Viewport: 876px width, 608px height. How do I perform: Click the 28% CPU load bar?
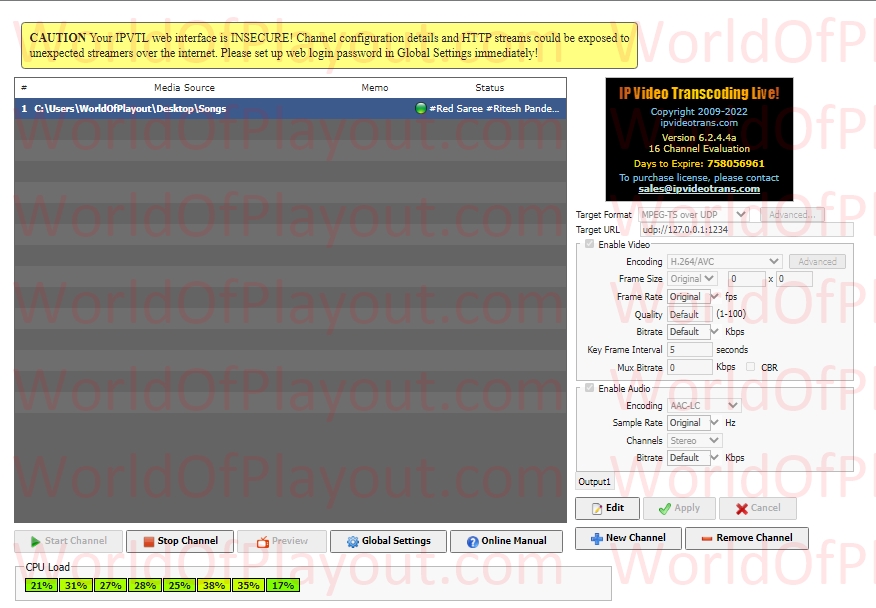[145, 585]
